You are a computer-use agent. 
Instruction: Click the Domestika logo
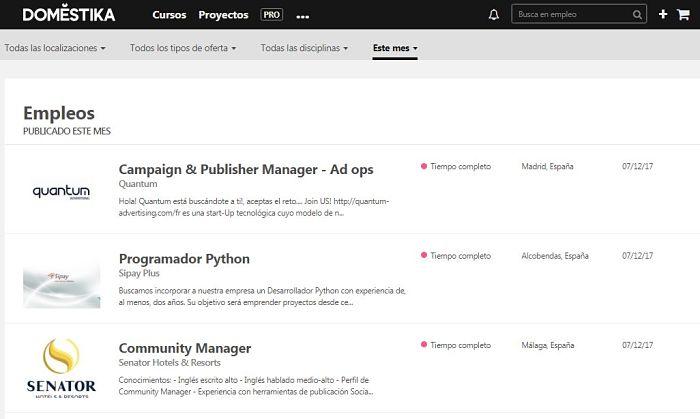point(68,15)
